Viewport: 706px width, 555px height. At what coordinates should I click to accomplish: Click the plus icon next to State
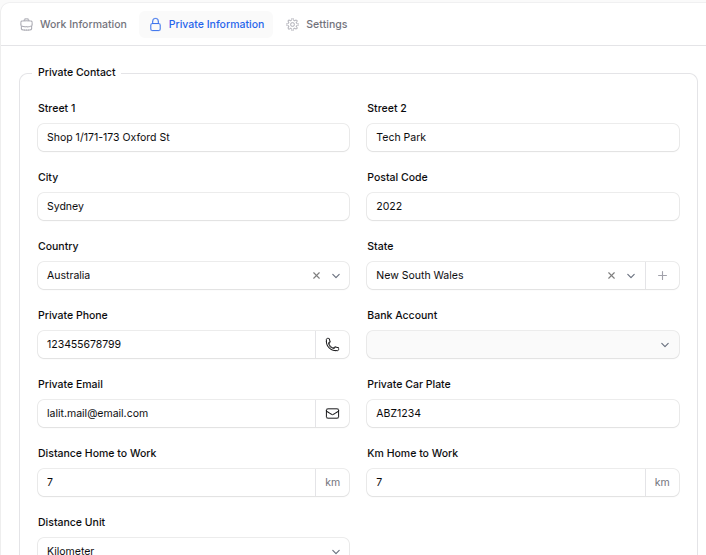point(662,276)
